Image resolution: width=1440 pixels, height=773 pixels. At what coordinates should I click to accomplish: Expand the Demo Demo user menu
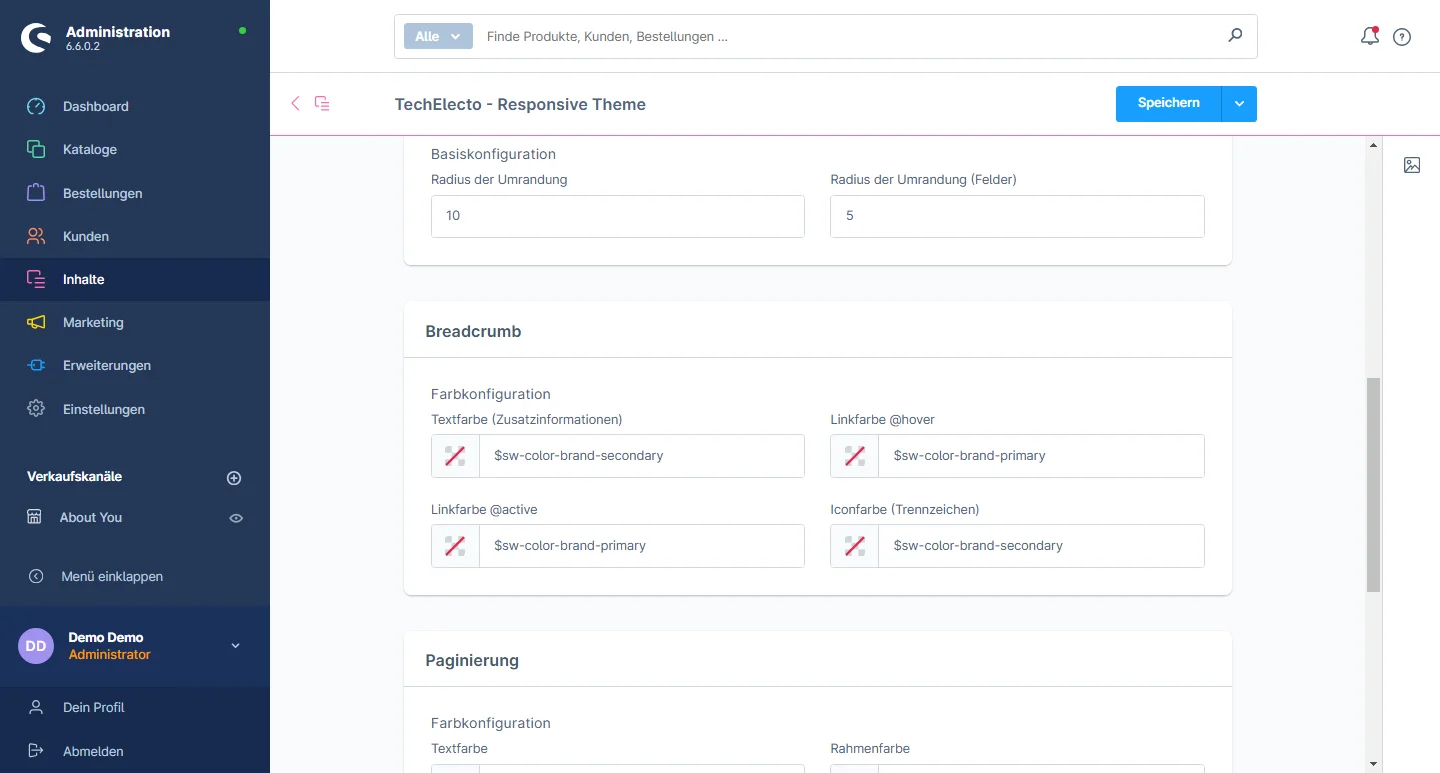click(236, 646)
